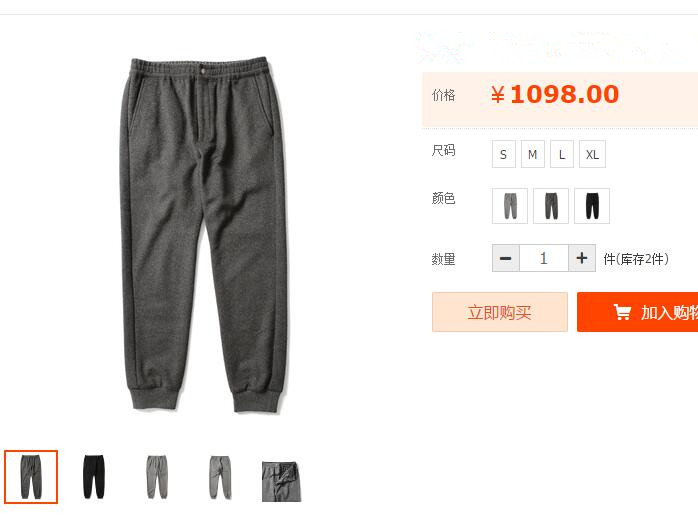
Task: View the fourth side-view pants thumbnail
Action: point(220,477)
